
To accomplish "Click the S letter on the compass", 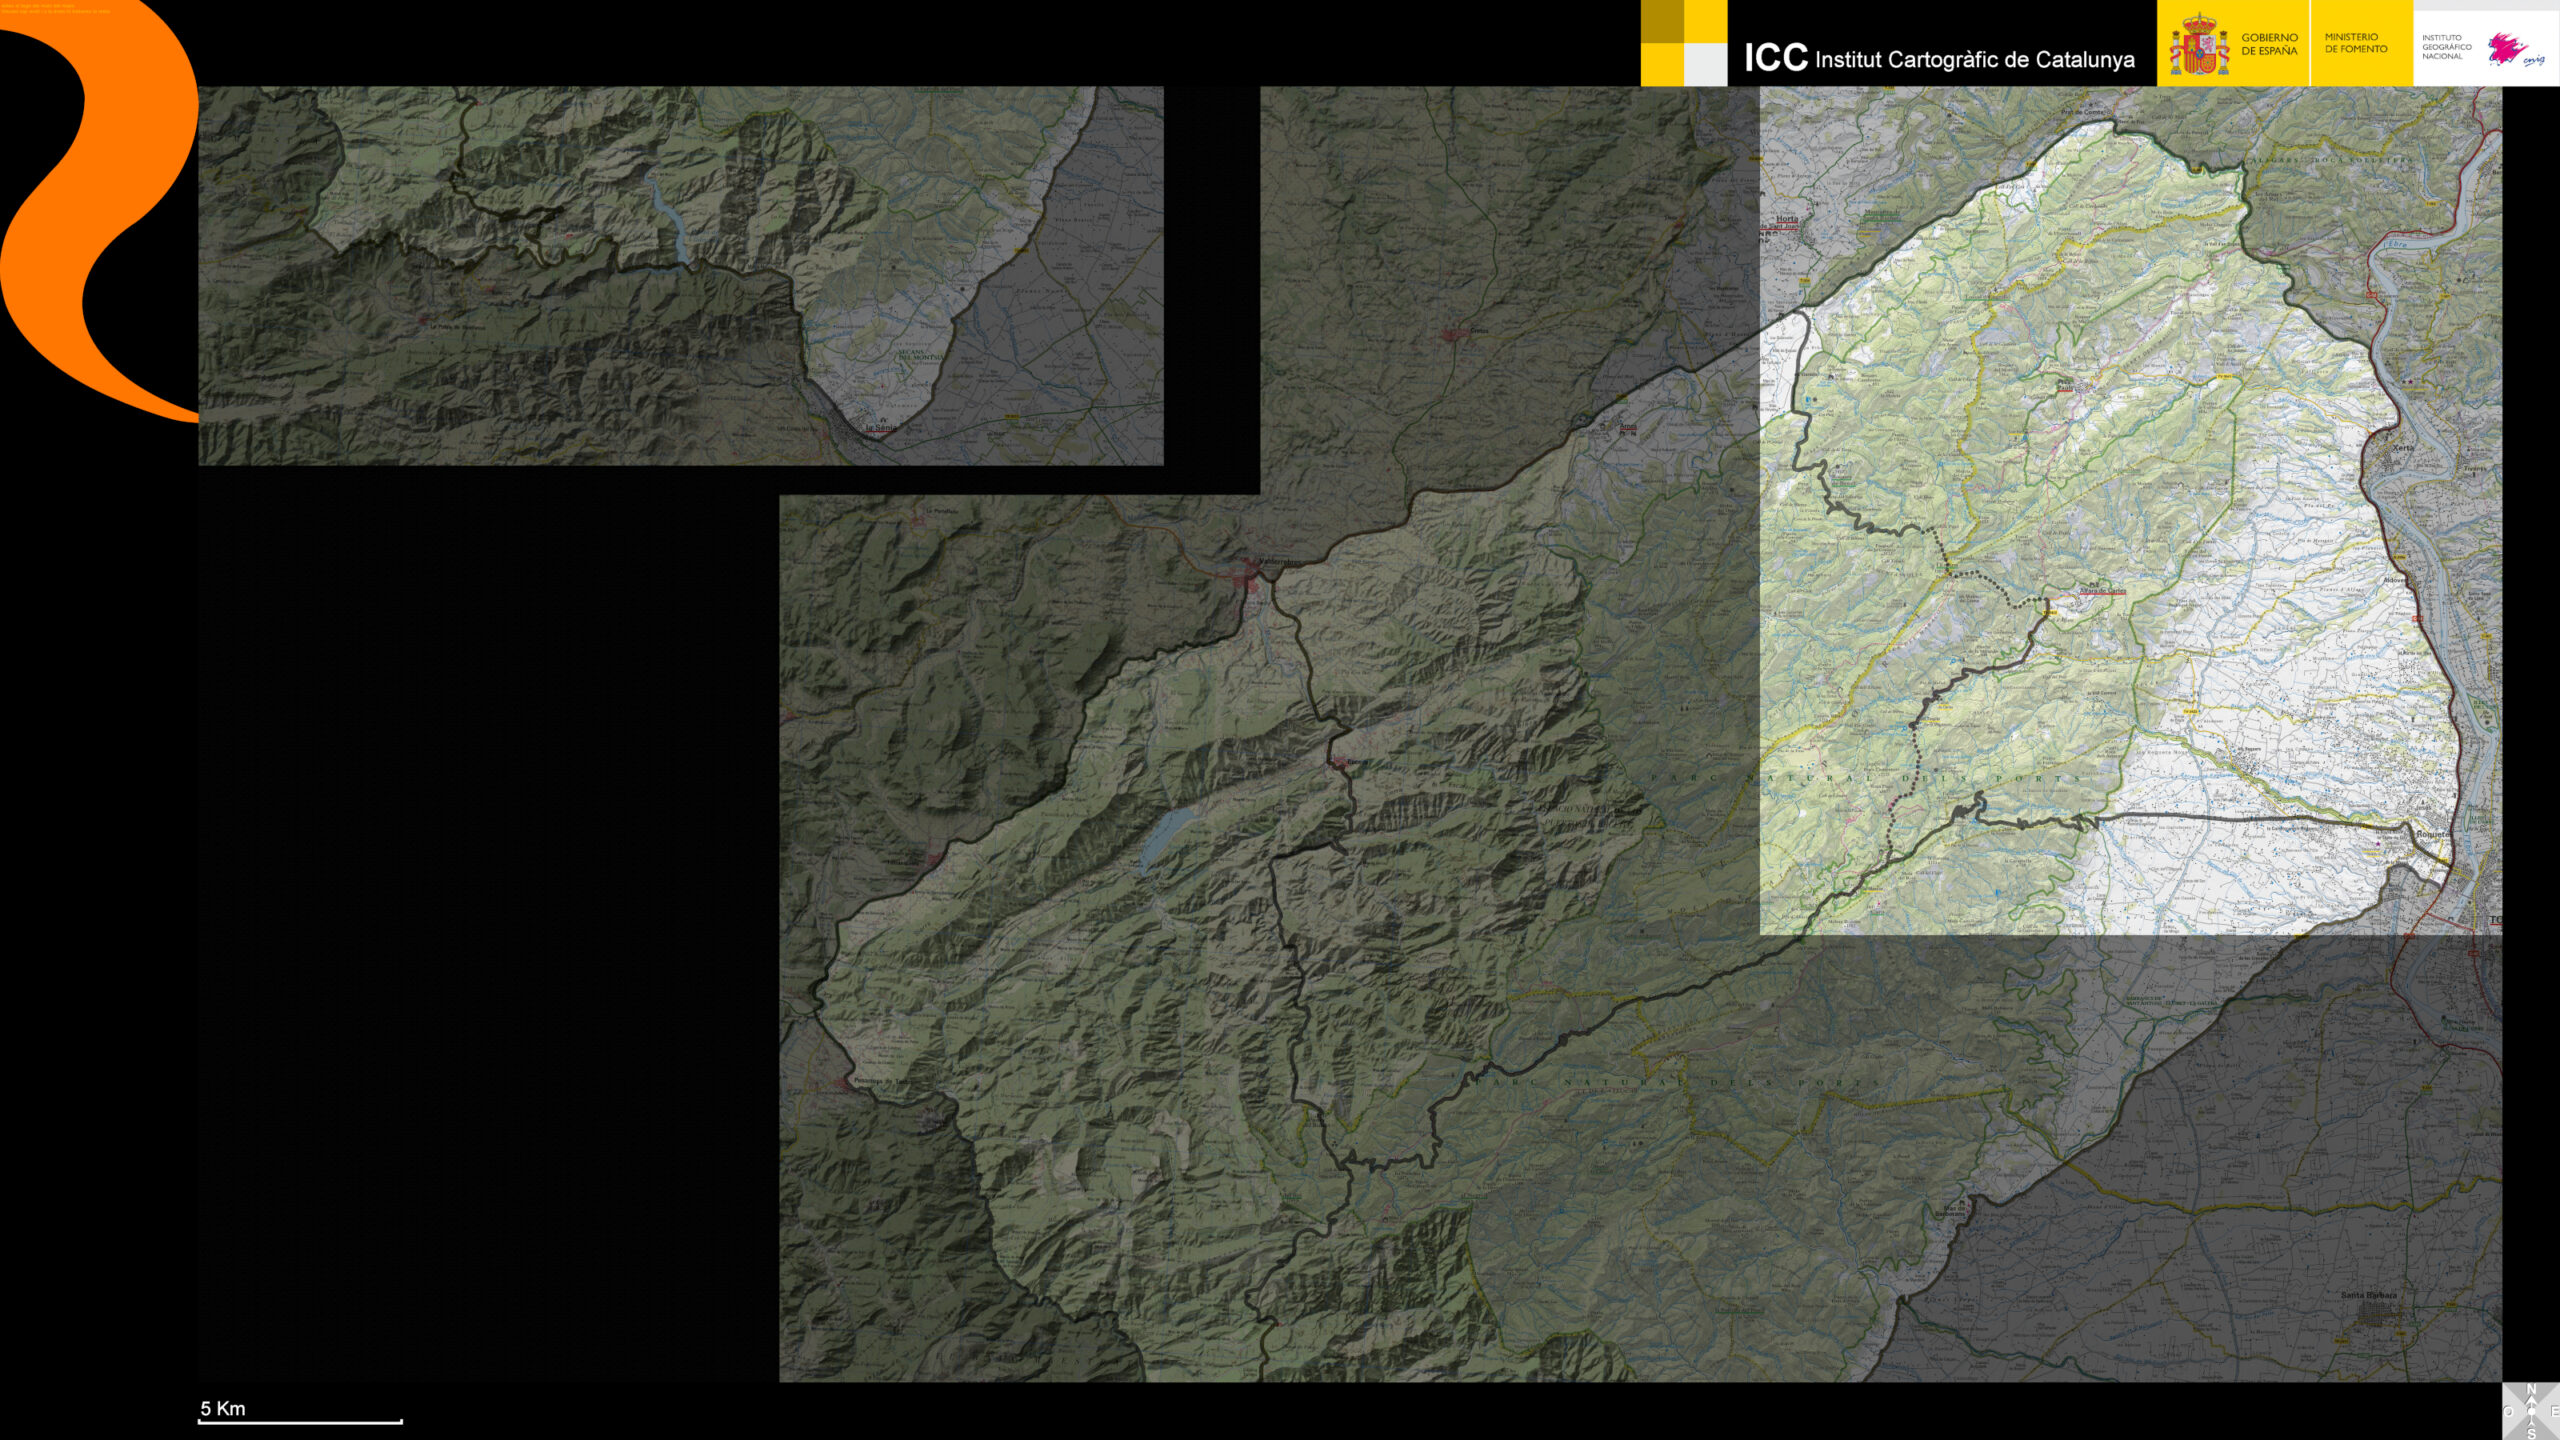I will (x=2531, y=1434).
